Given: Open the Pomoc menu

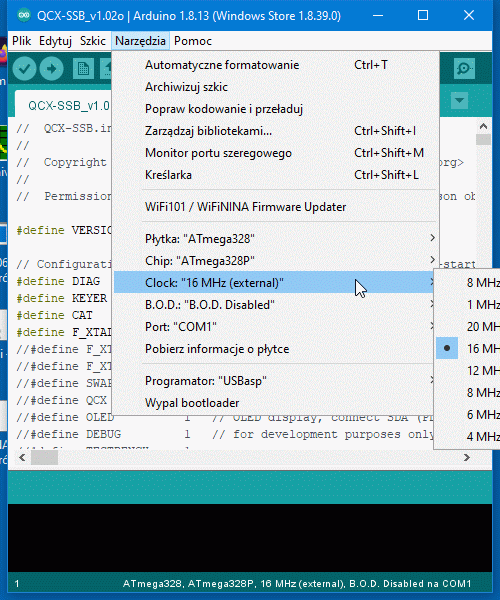Looking at the screenshot, I should (193, 41).
